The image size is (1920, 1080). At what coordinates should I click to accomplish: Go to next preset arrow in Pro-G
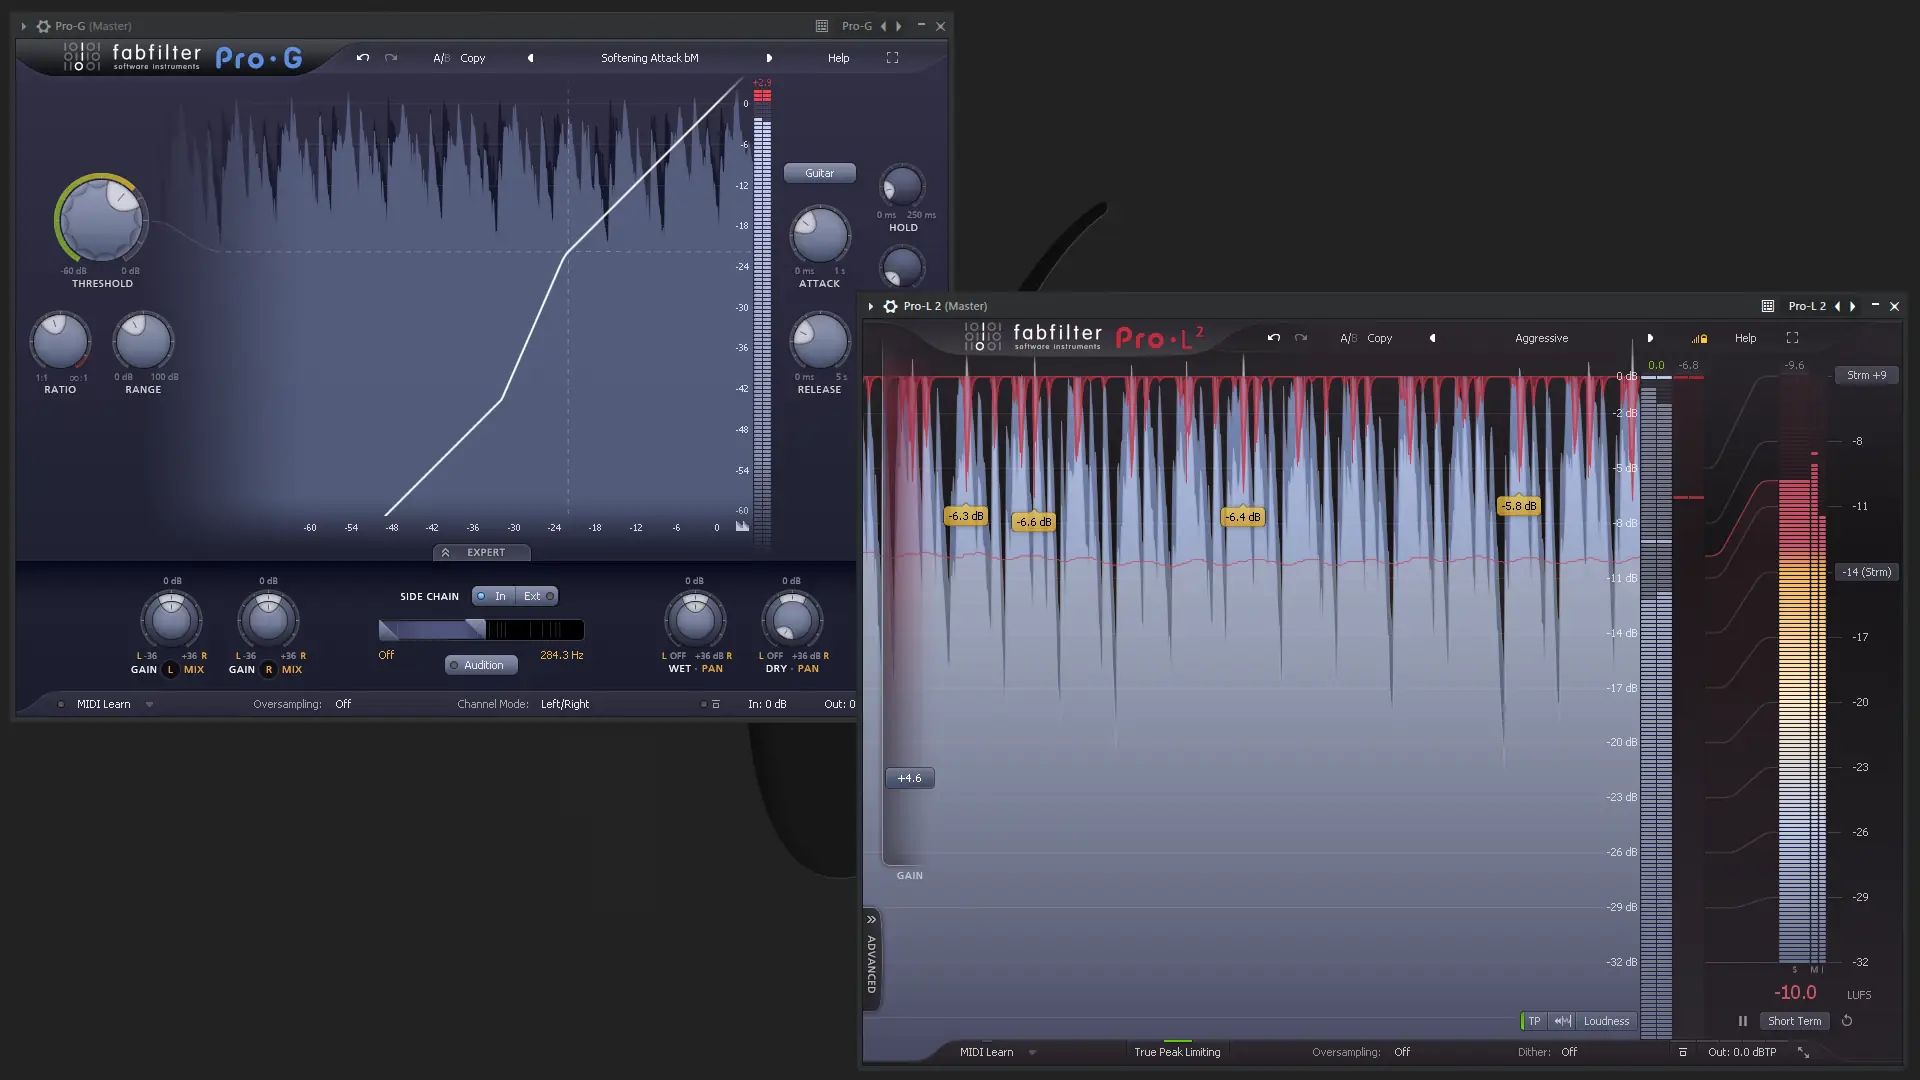tap(769, 58)
